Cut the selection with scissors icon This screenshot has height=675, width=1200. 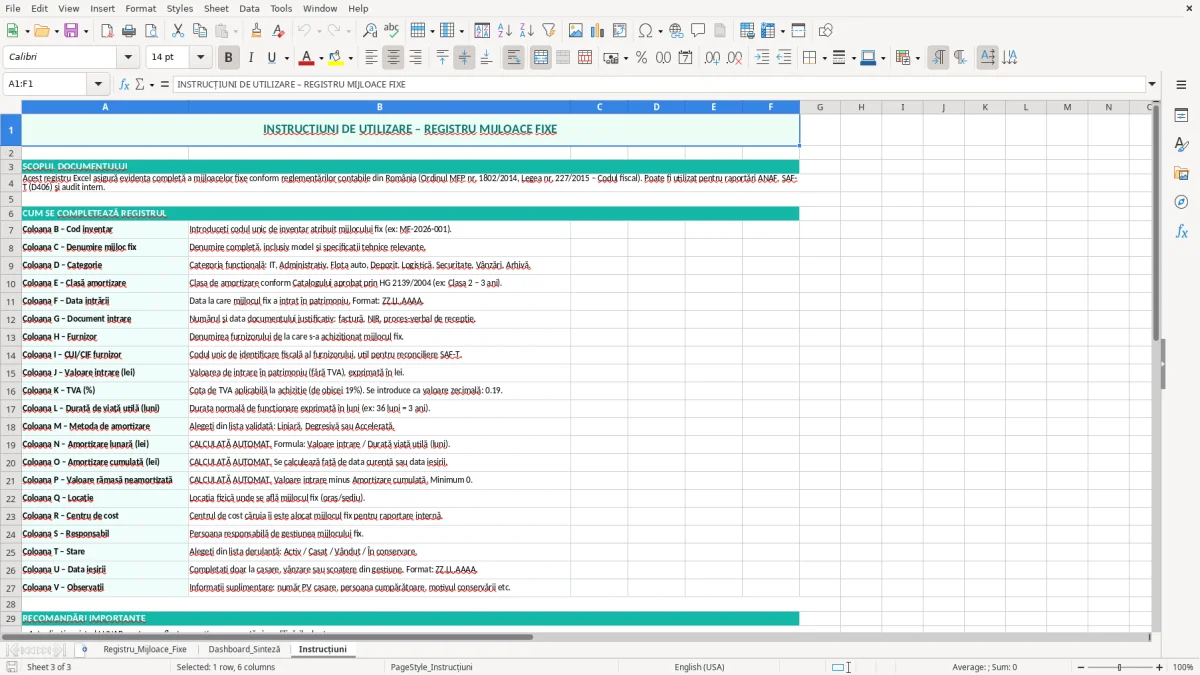(178, 31)
